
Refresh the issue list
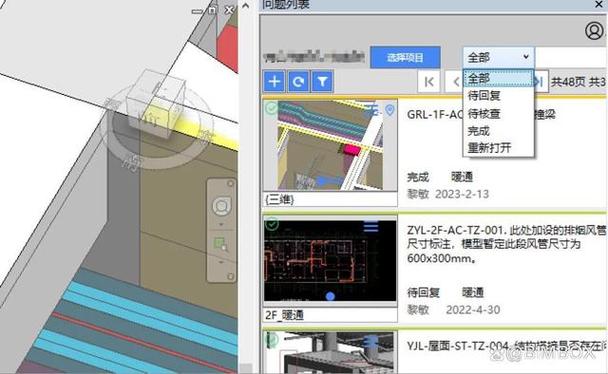(298, 81)
